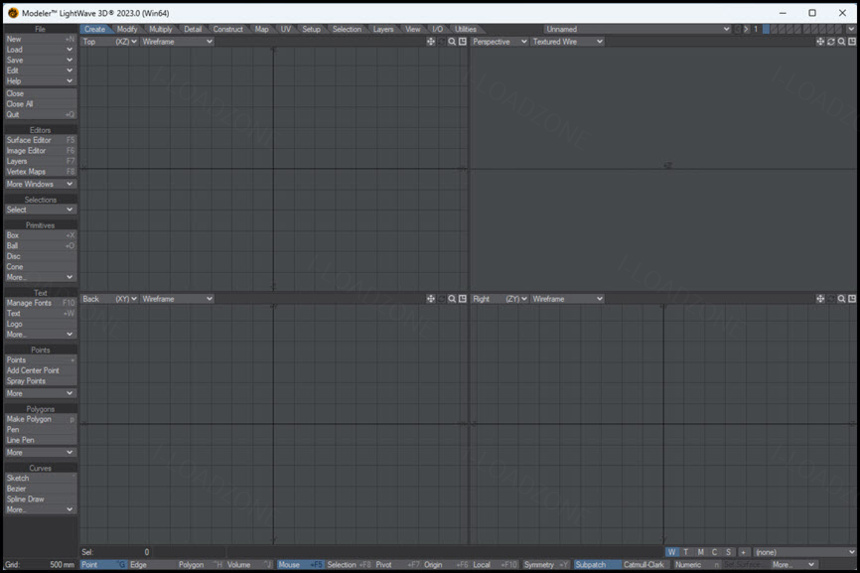Click the plus button beside the S map button
Viewport: 860px width, 573px height.
tap(743, 552)
